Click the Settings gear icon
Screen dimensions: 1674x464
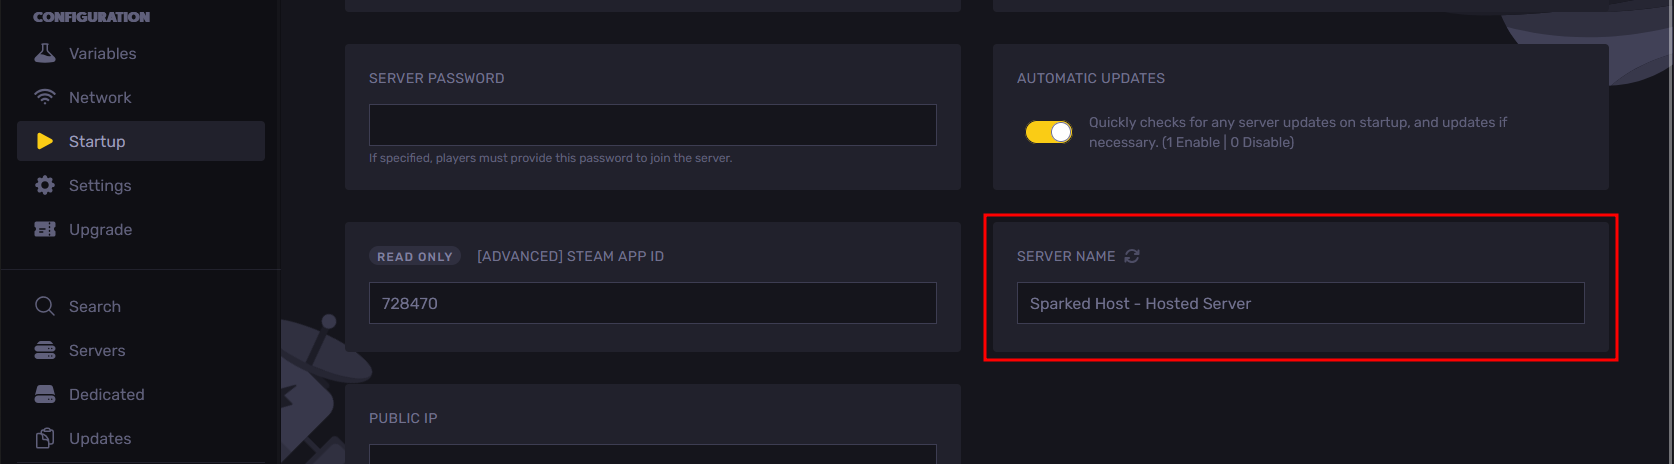45,185
